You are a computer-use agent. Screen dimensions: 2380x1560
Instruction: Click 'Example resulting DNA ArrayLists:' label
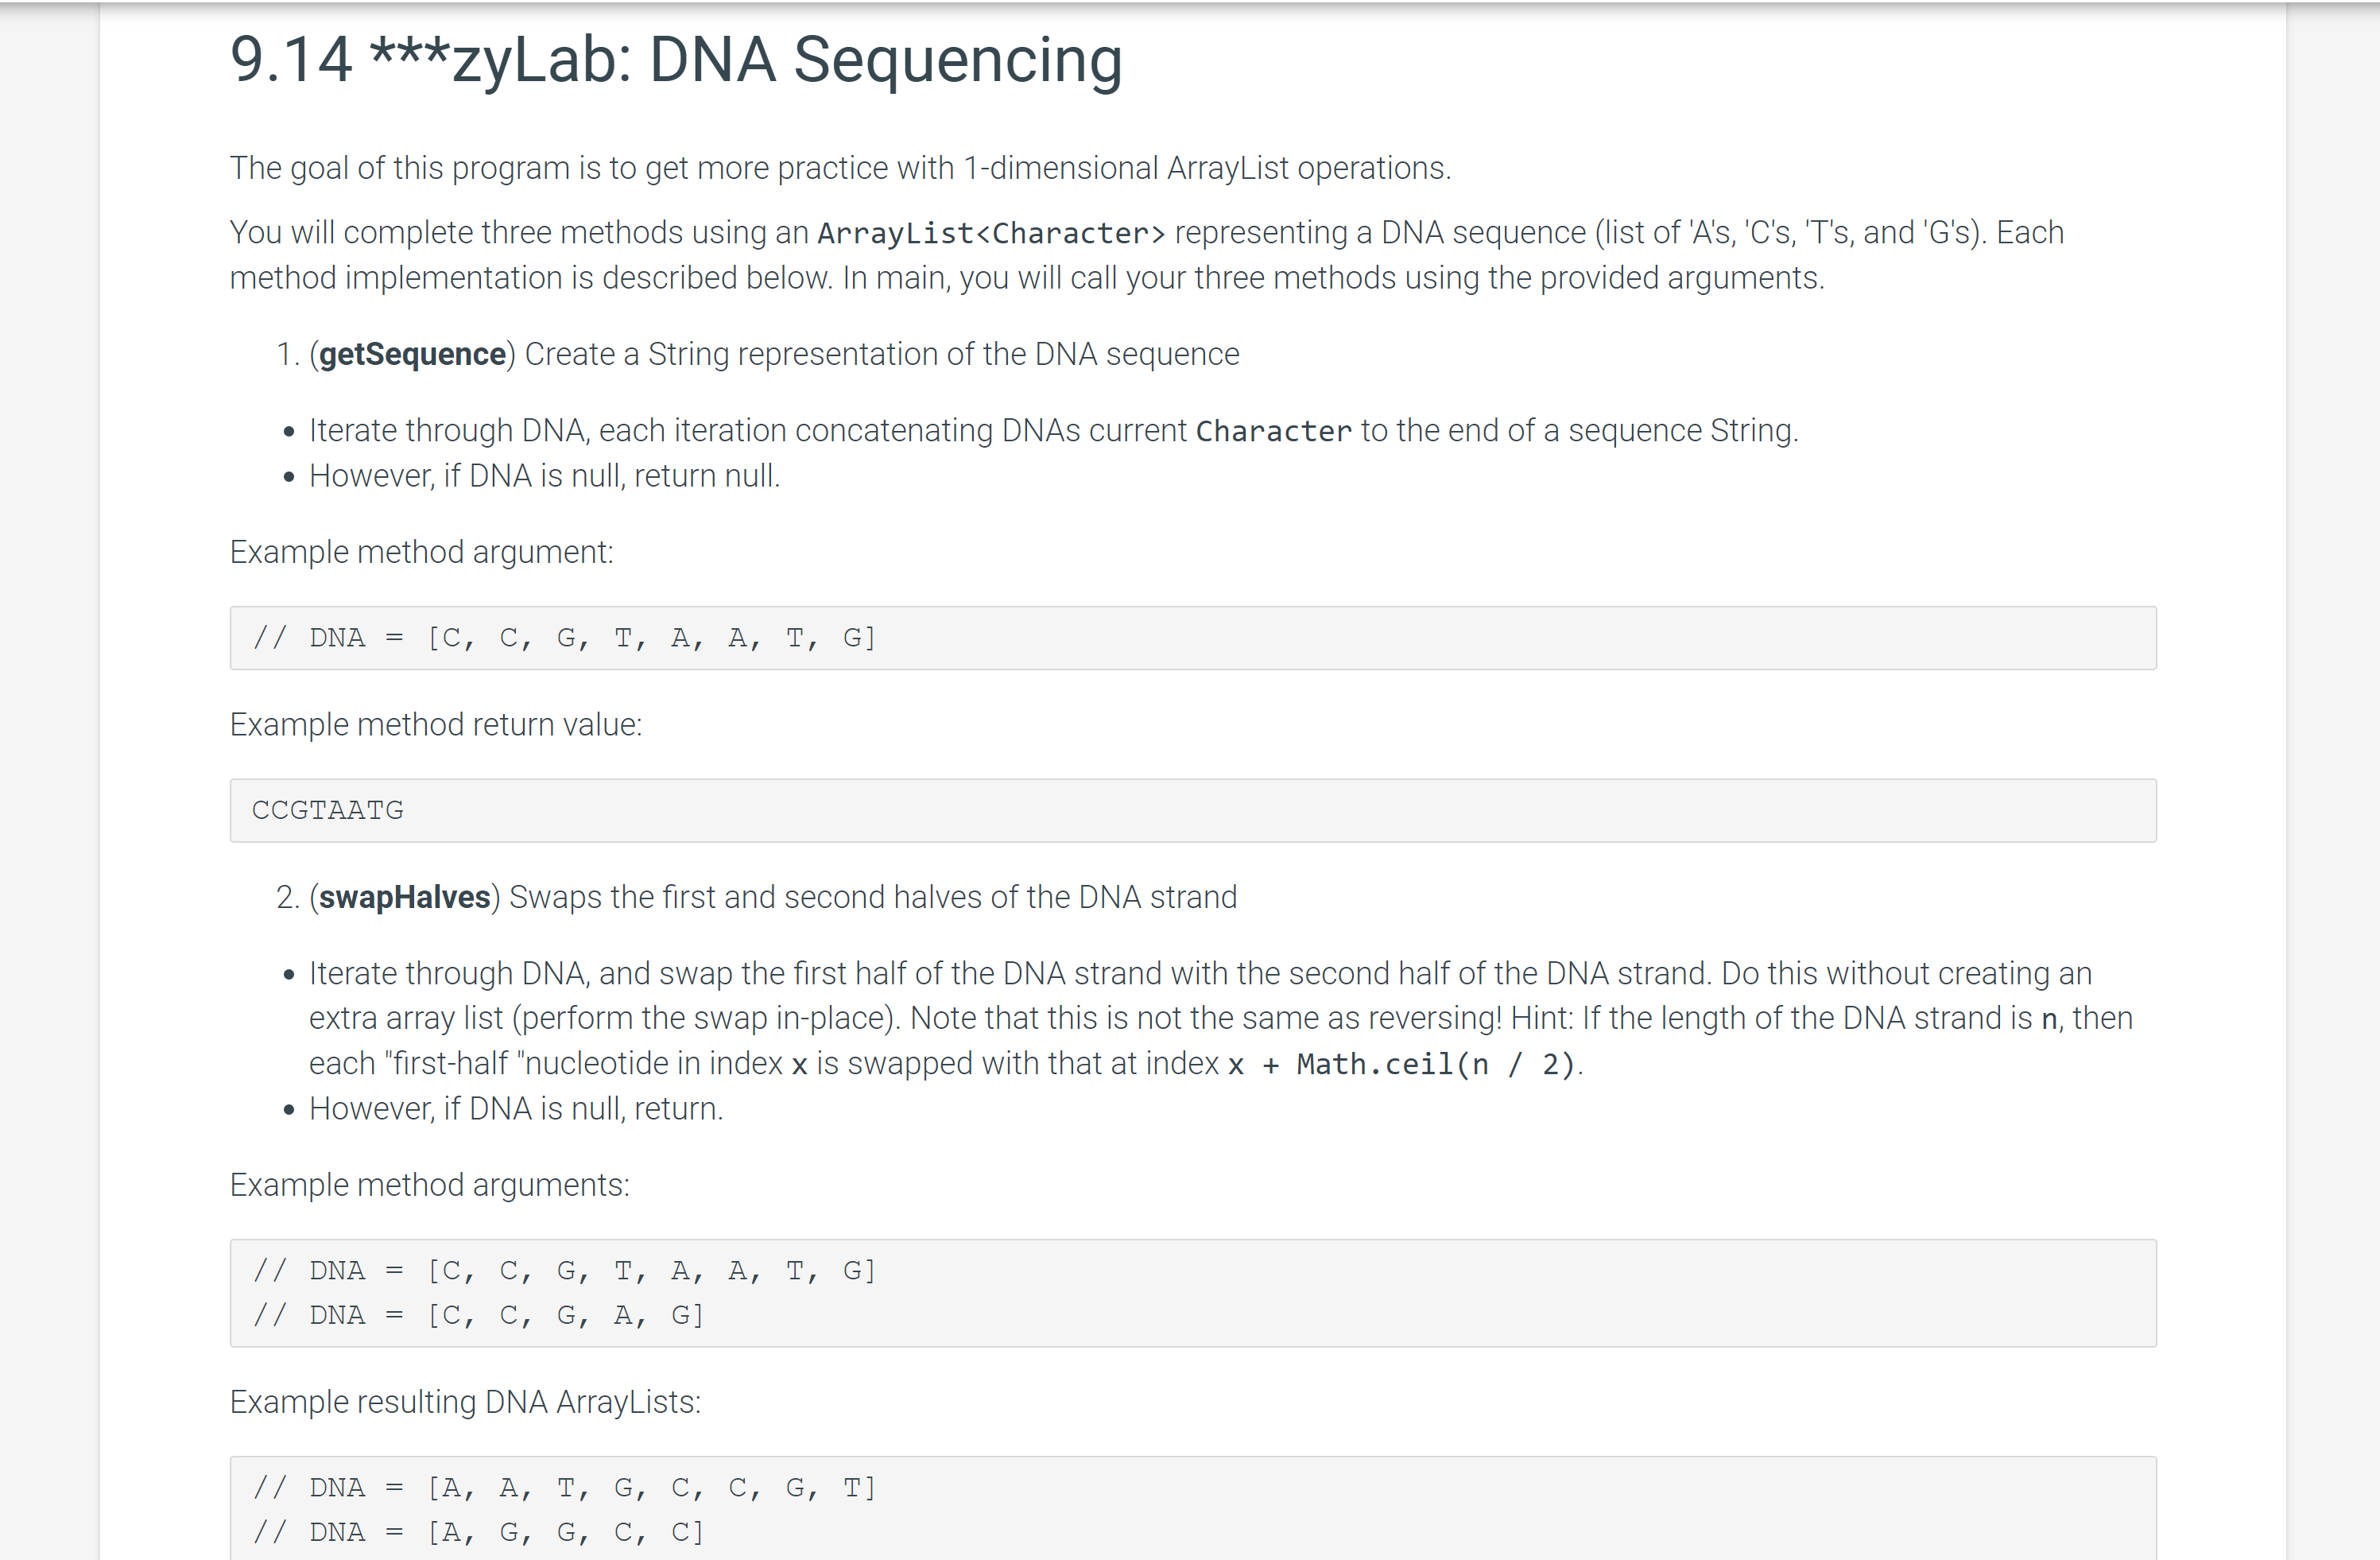tap(465, 1402)
